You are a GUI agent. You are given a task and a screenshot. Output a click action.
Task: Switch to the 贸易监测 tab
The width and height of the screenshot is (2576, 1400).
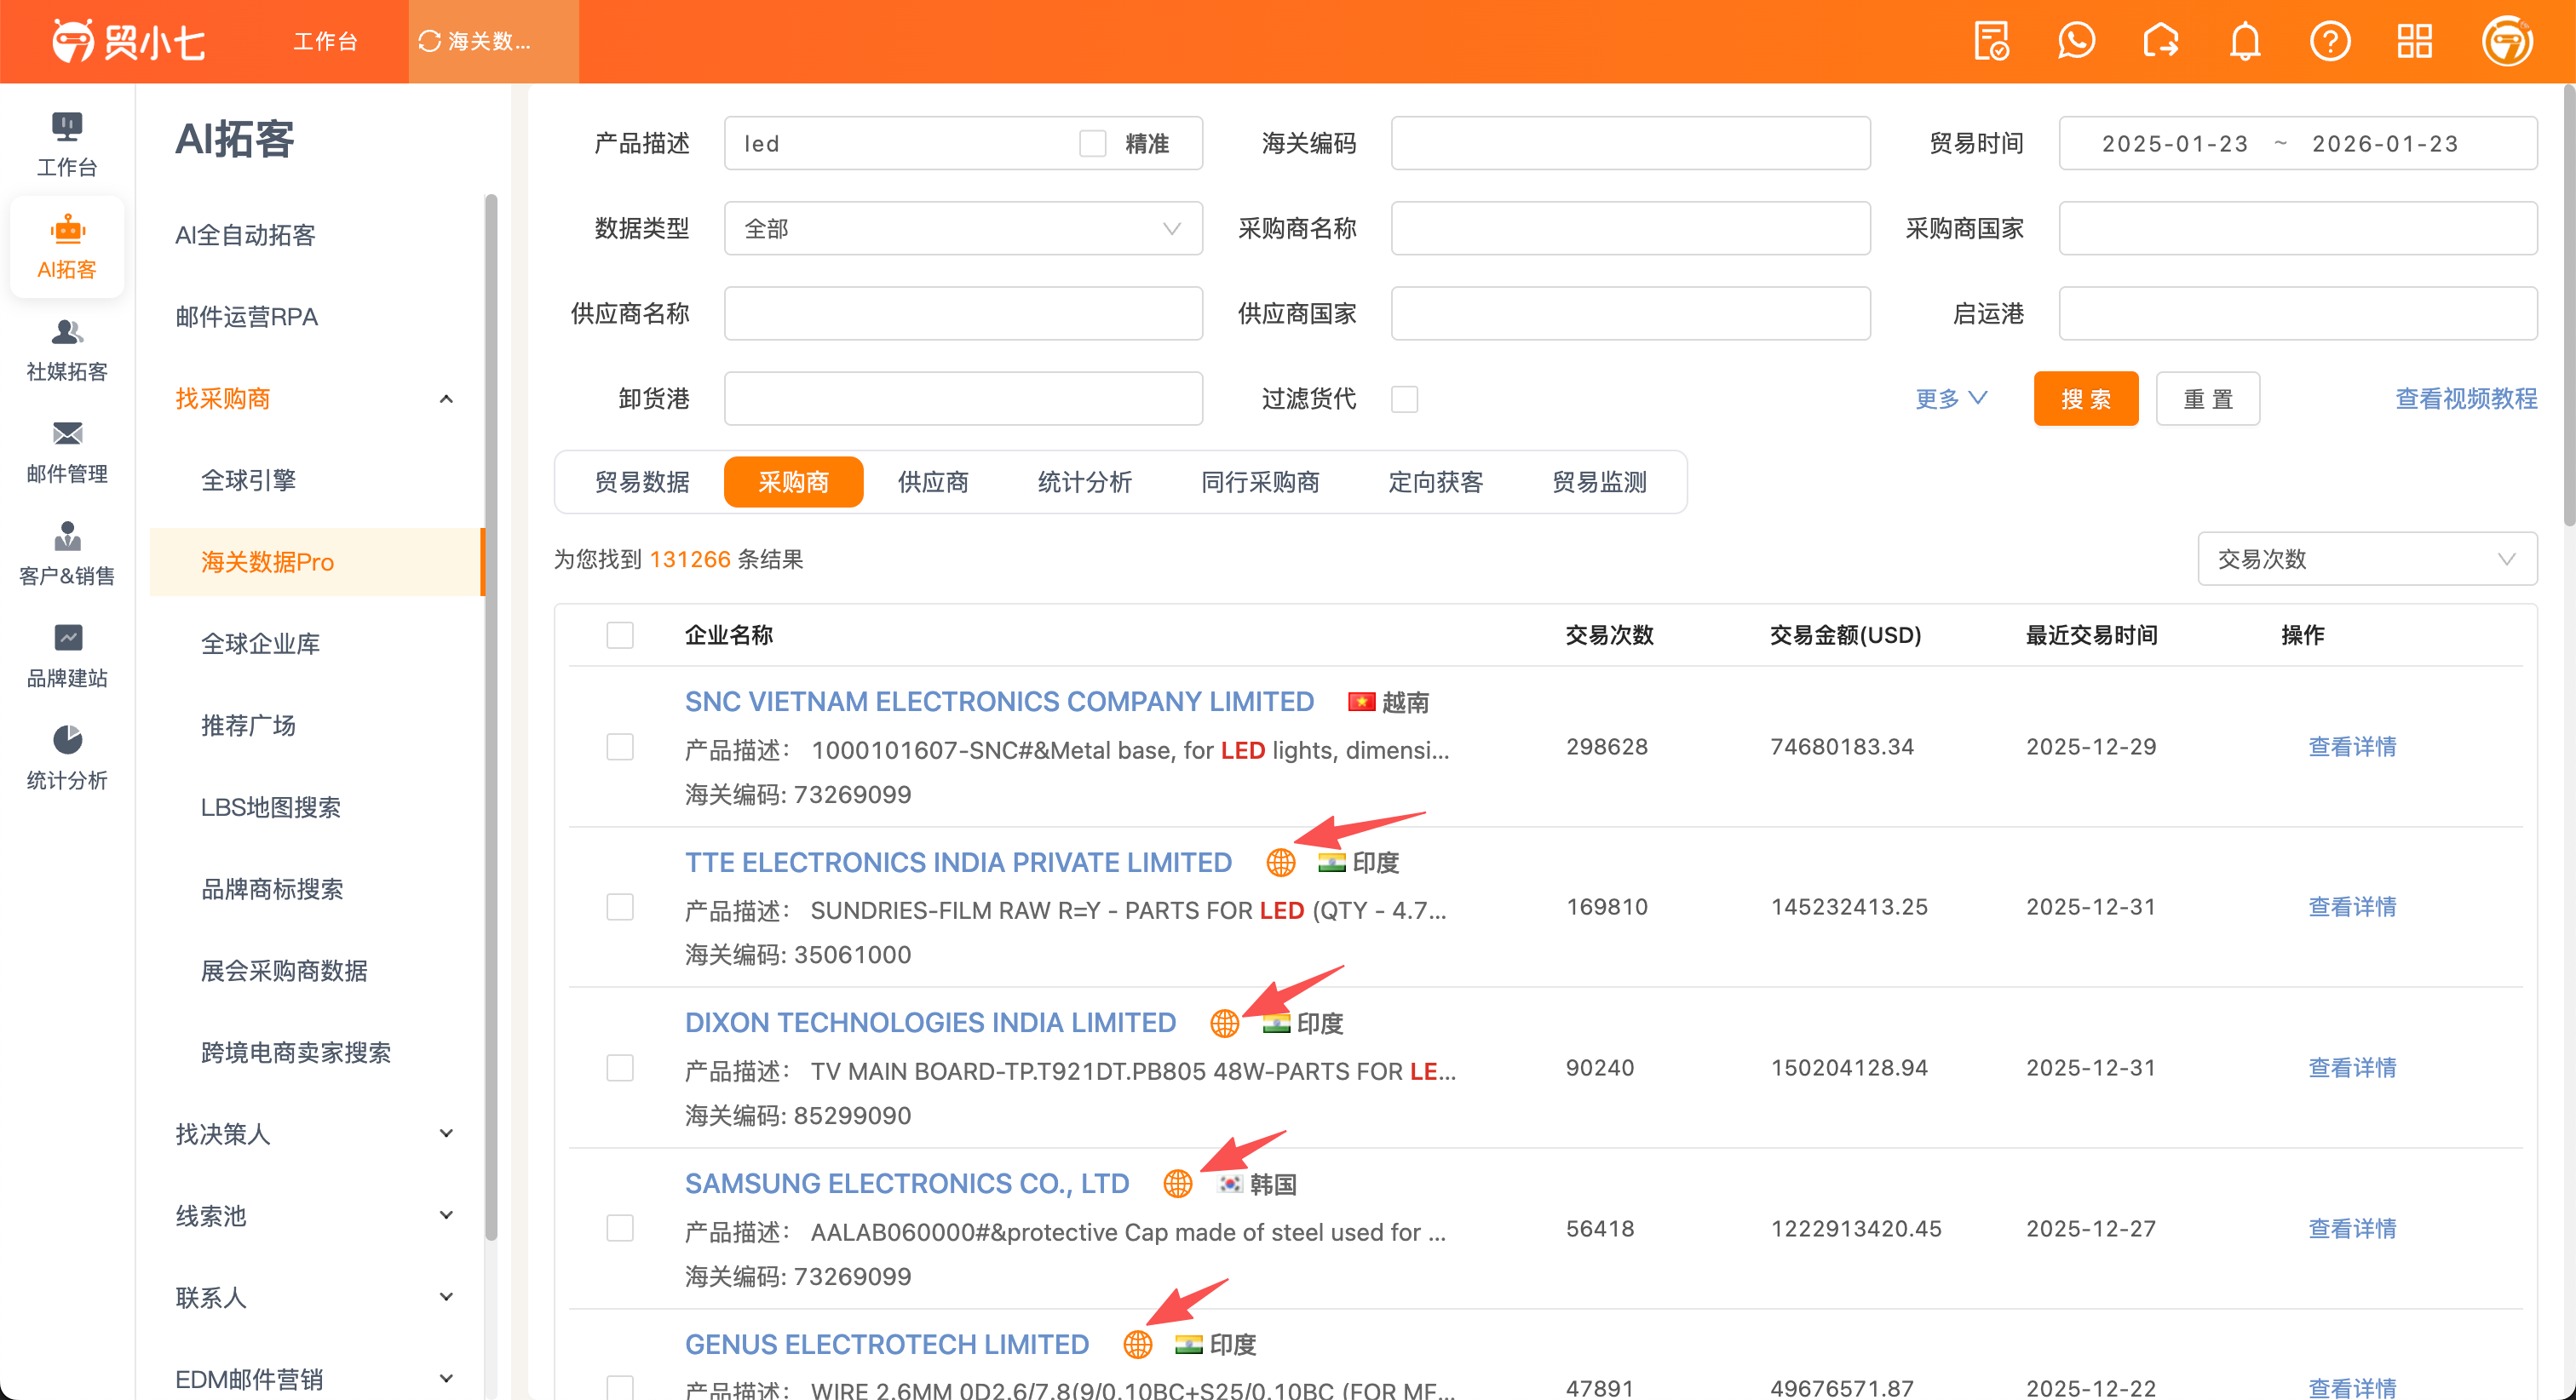point(1599,482)
